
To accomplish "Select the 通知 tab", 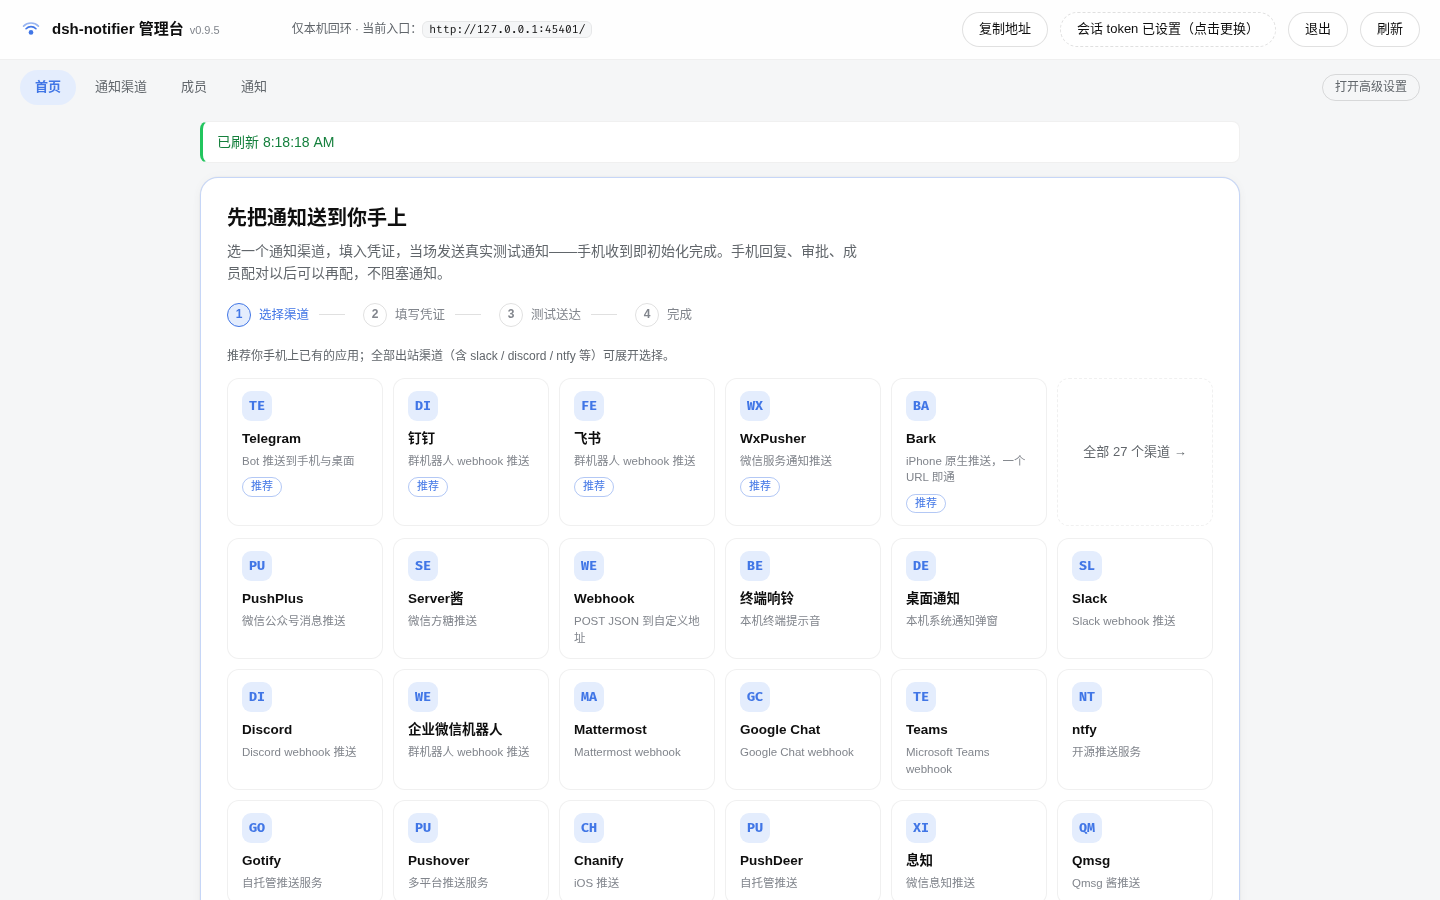I will point(254,87).
